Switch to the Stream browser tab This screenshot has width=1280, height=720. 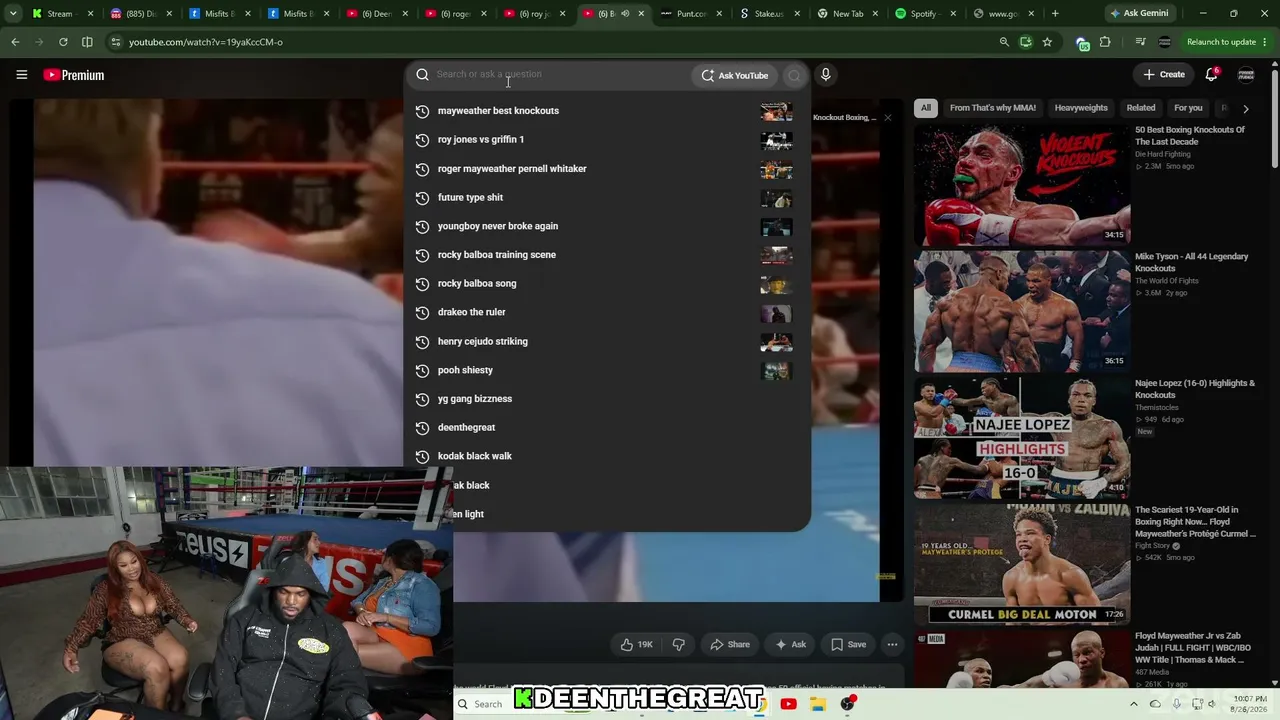[60, 14]
